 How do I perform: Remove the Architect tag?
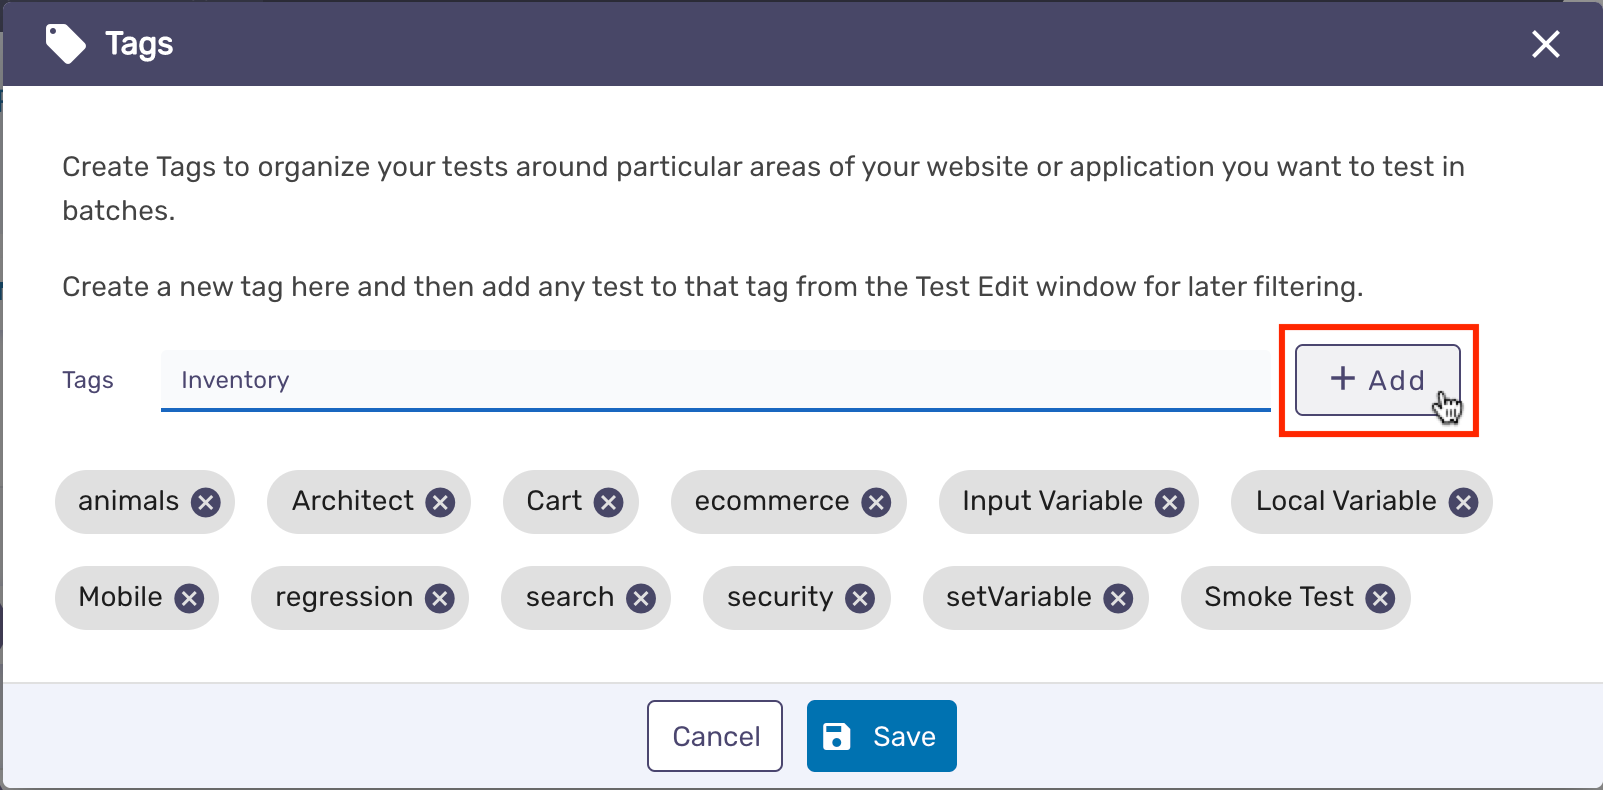(x=440, y=502)
